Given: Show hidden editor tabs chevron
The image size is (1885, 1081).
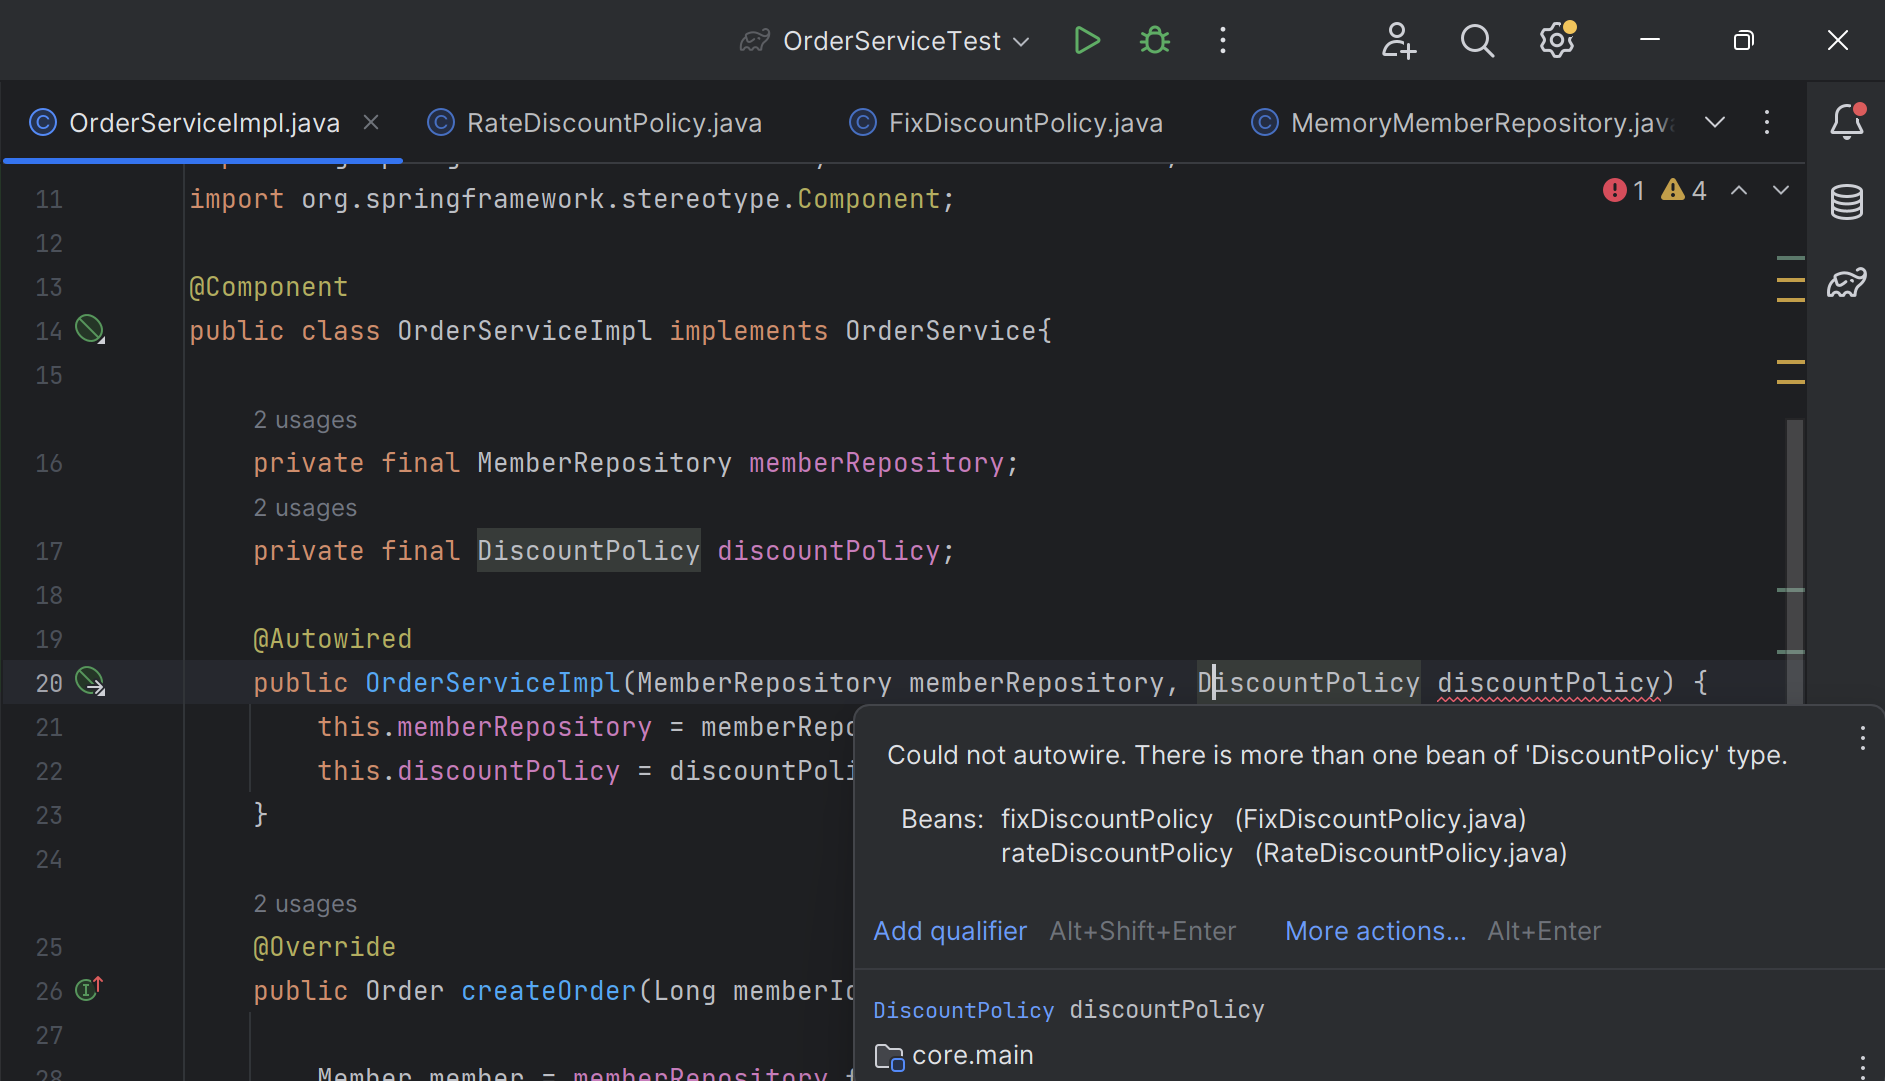Looking at the screenshot, I should (1715, 122).
